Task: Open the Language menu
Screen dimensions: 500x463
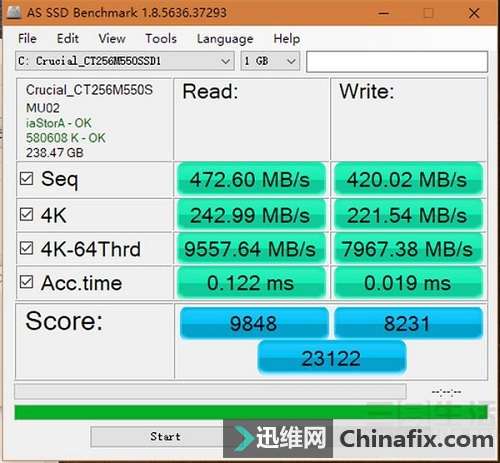Action: [225, 39]
